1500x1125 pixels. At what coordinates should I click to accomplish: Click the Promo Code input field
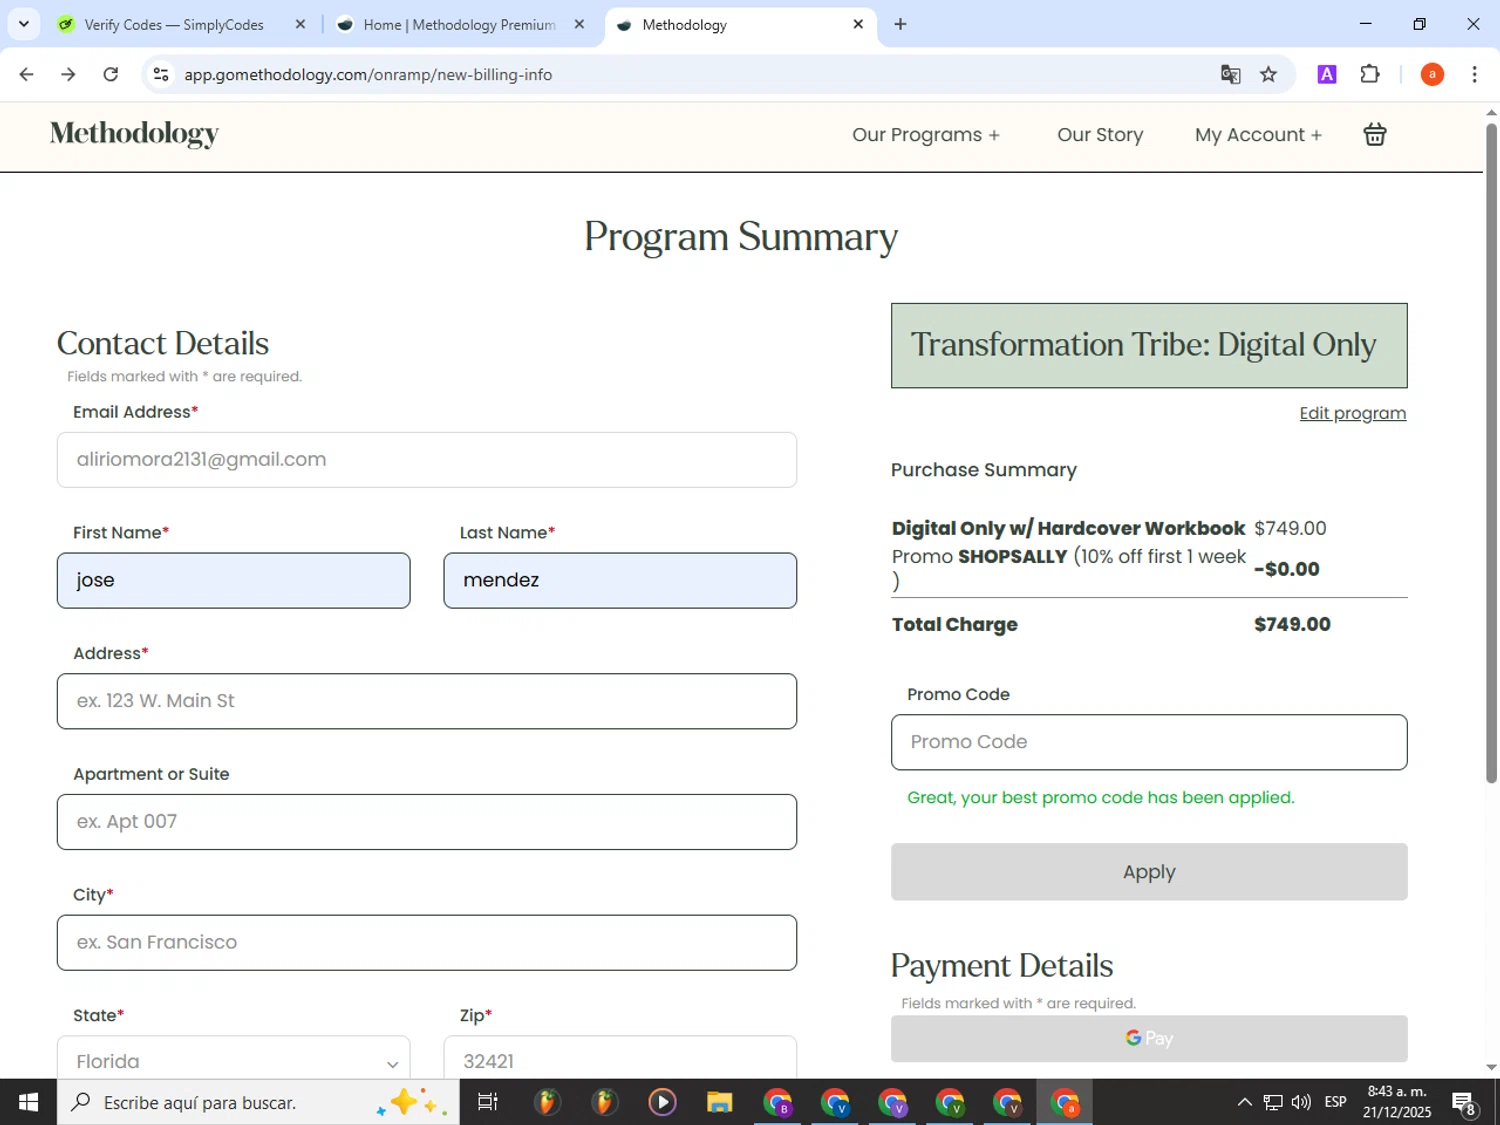pos(1149,742)
